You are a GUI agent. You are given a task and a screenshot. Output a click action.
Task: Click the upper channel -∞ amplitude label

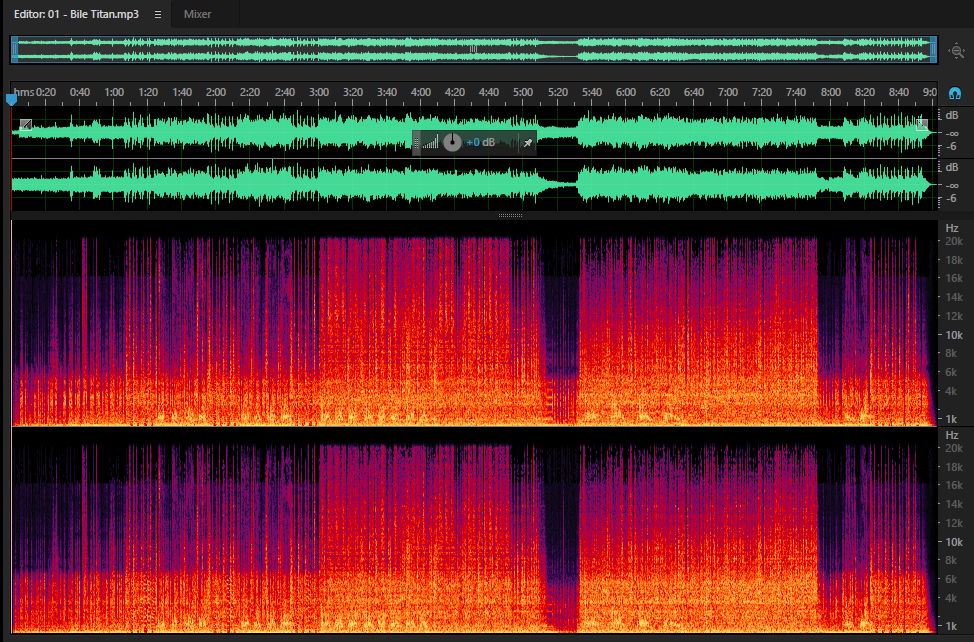(952, 133)
